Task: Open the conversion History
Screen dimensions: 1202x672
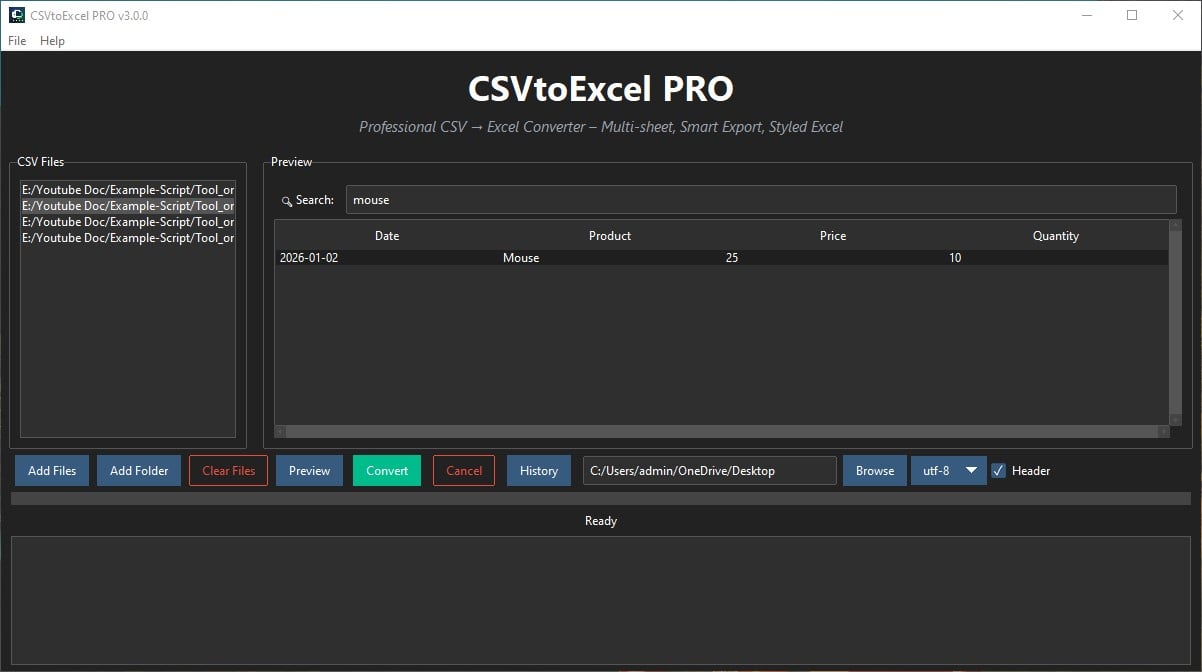Action: 538,470
